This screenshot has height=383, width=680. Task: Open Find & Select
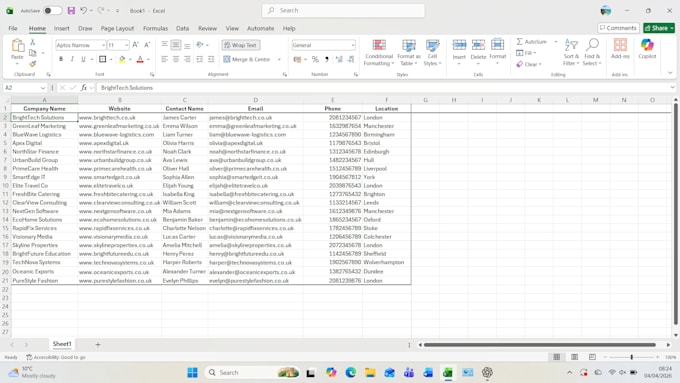(592, 52)
